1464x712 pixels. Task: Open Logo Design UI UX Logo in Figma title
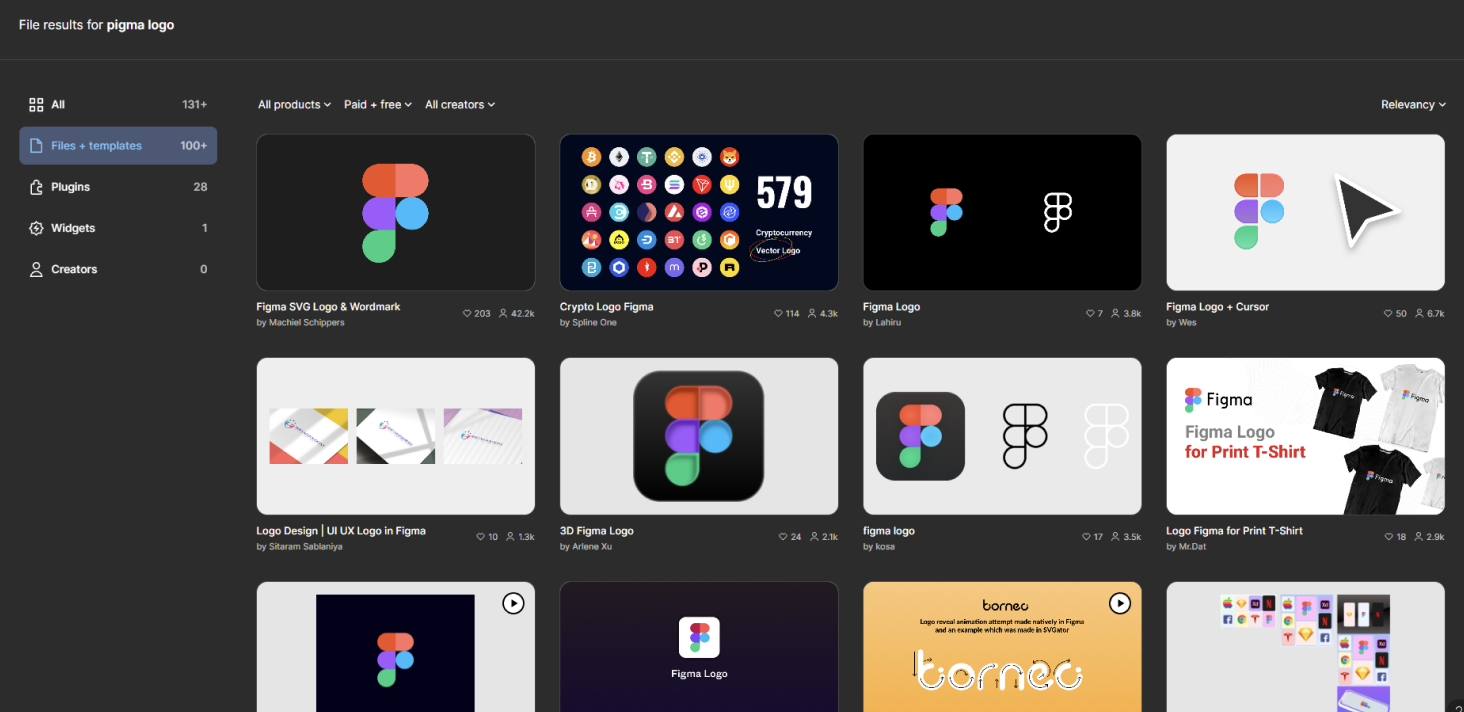point(341,531)
